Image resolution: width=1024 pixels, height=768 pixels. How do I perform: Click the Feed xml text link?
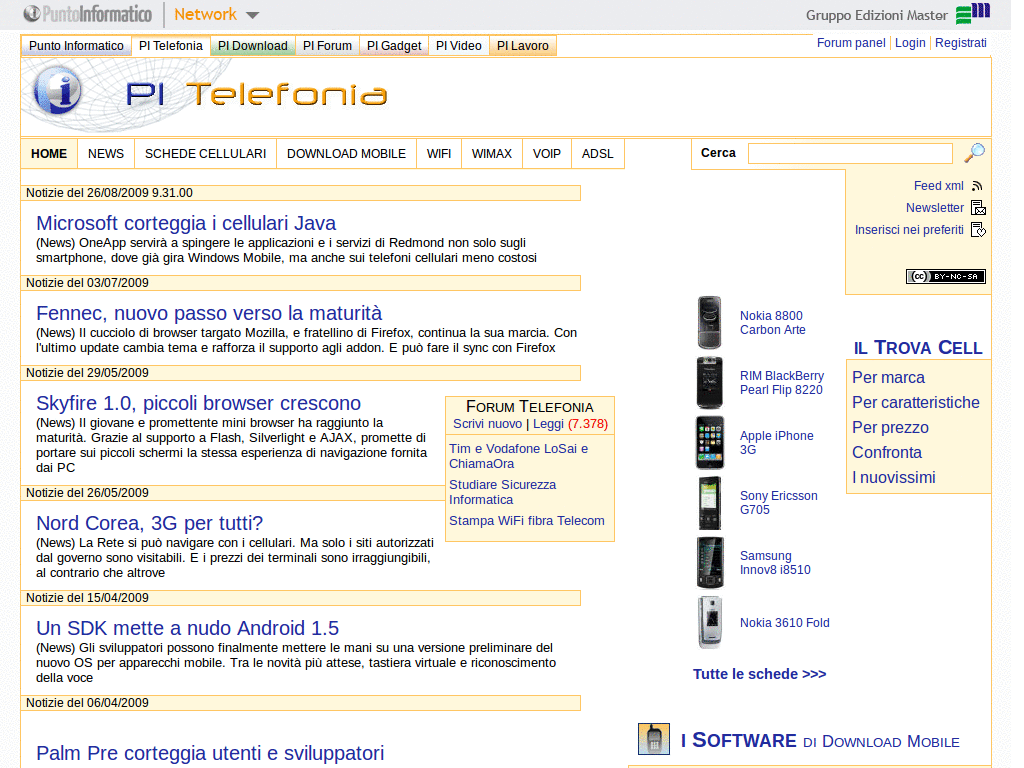(938, 186)
